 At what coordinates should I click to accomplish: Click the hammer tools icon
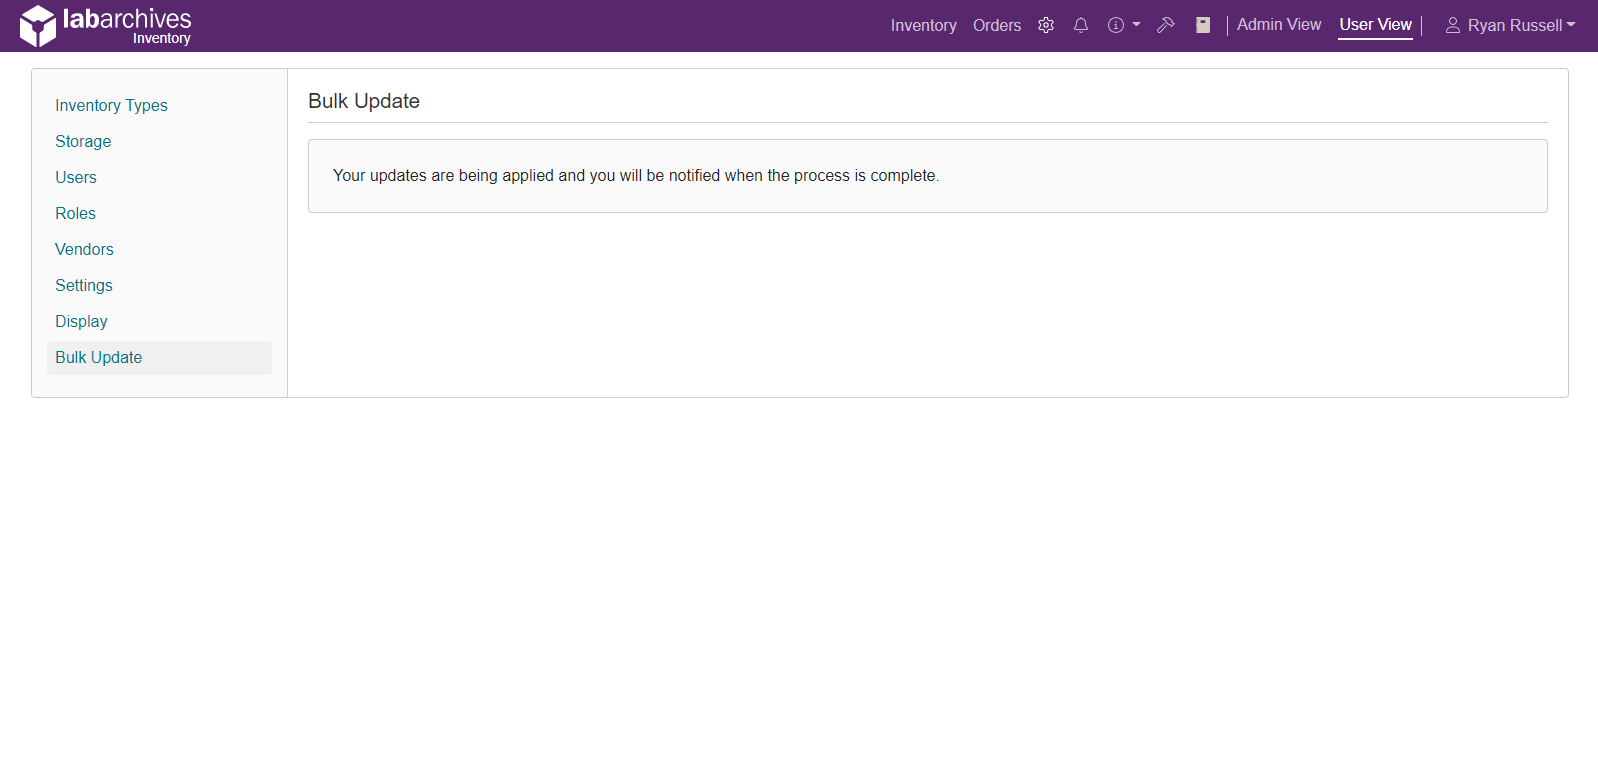click(x=1165, y=25)
